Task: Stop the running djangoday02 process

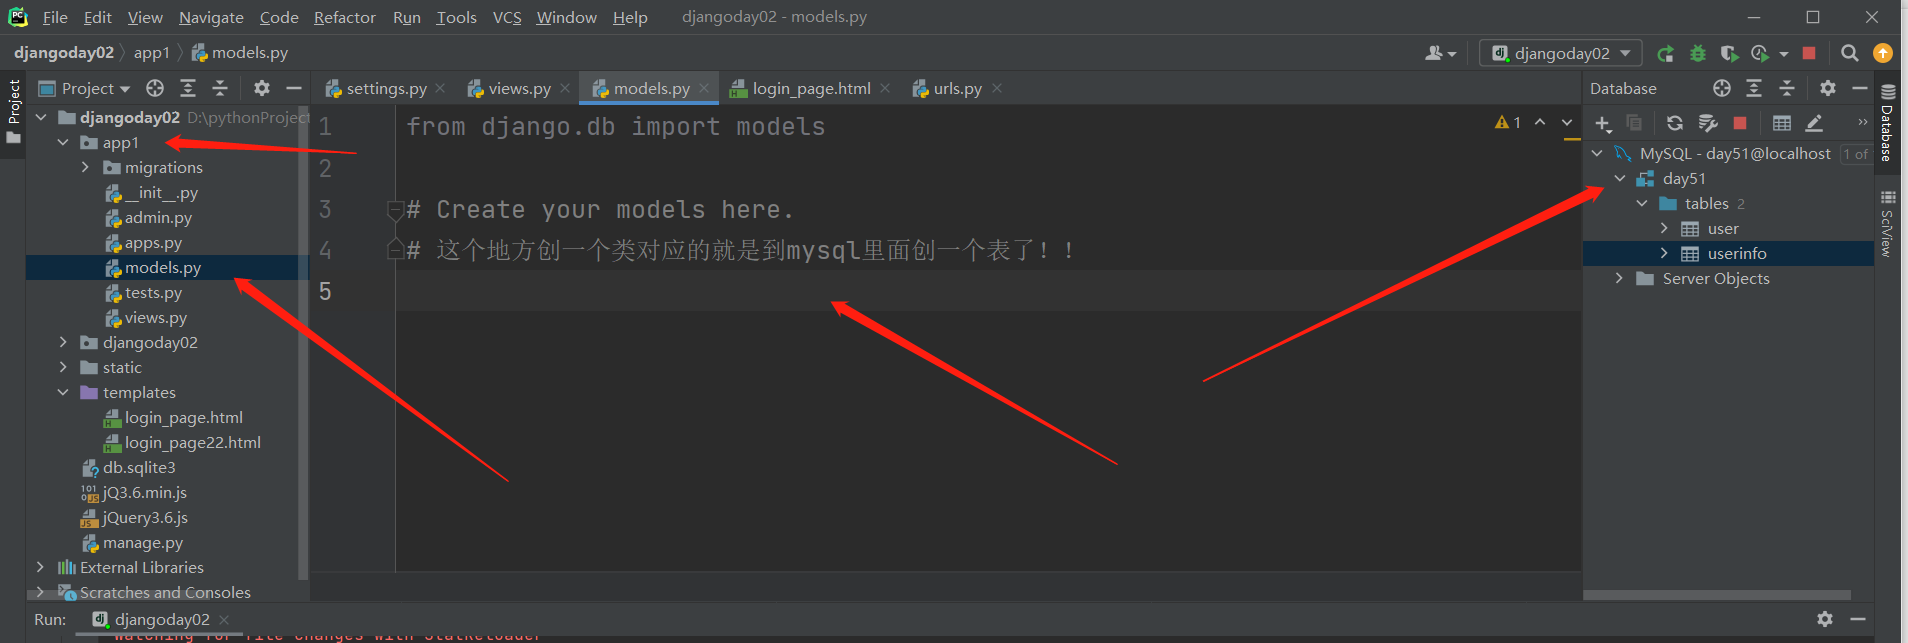Action: 1809,53
